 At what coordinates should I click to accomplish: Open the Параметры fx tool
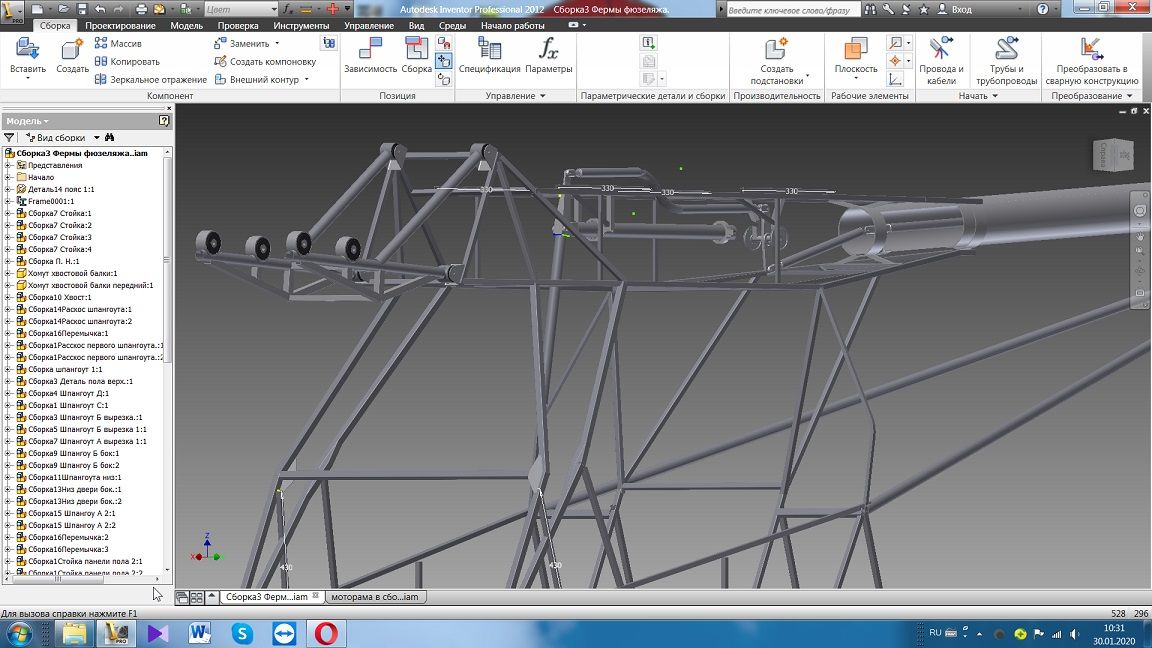click(x=548, y=49)
